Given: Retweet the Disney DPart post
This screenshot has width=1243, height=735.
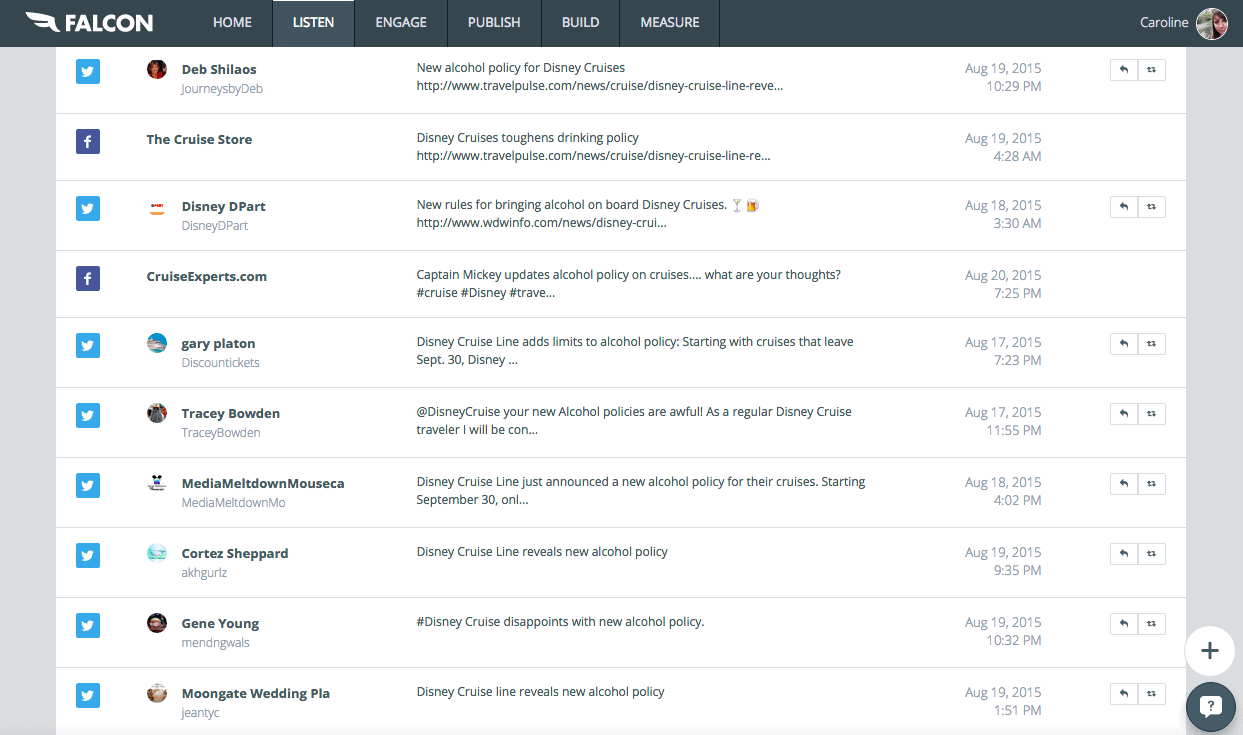Looking at the screenshot, I should [1151, 207].
